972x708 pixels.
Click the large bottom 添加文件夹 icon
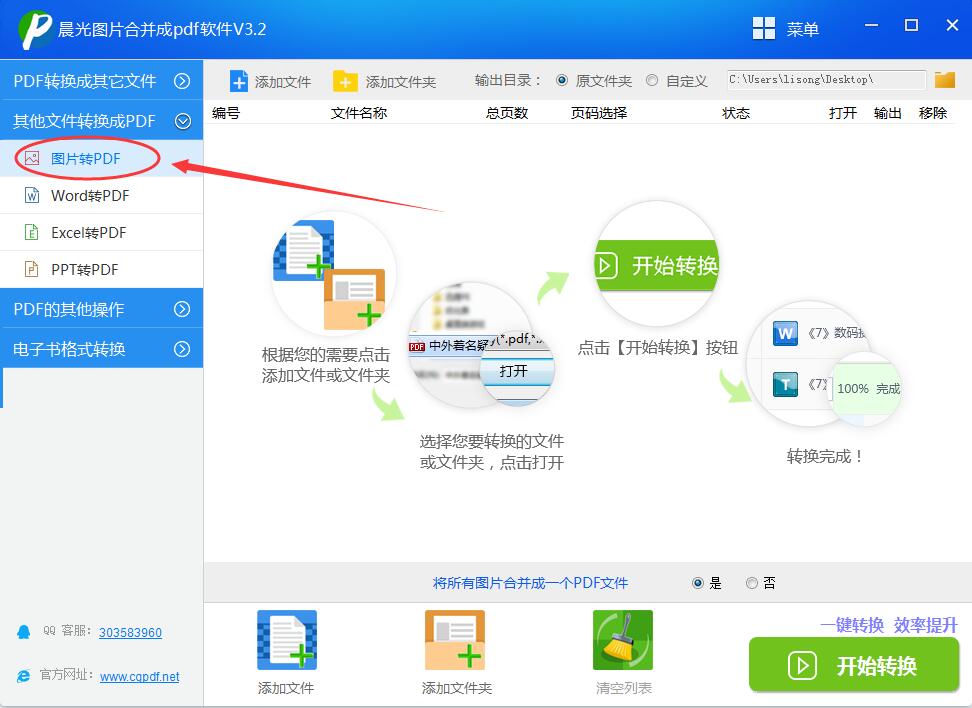[x=455, y=640]
